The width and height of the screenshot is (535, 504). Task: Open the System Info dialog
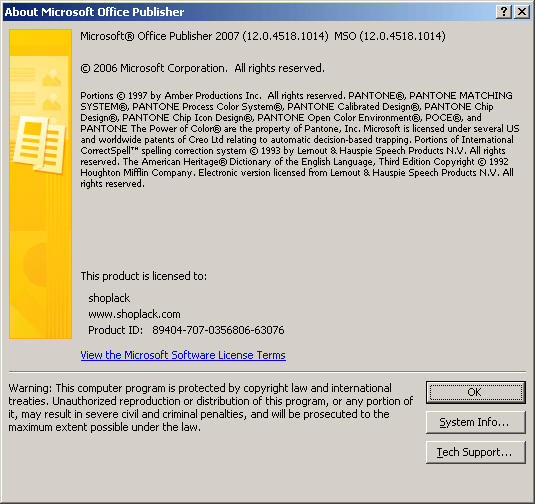tap(476, 422)
